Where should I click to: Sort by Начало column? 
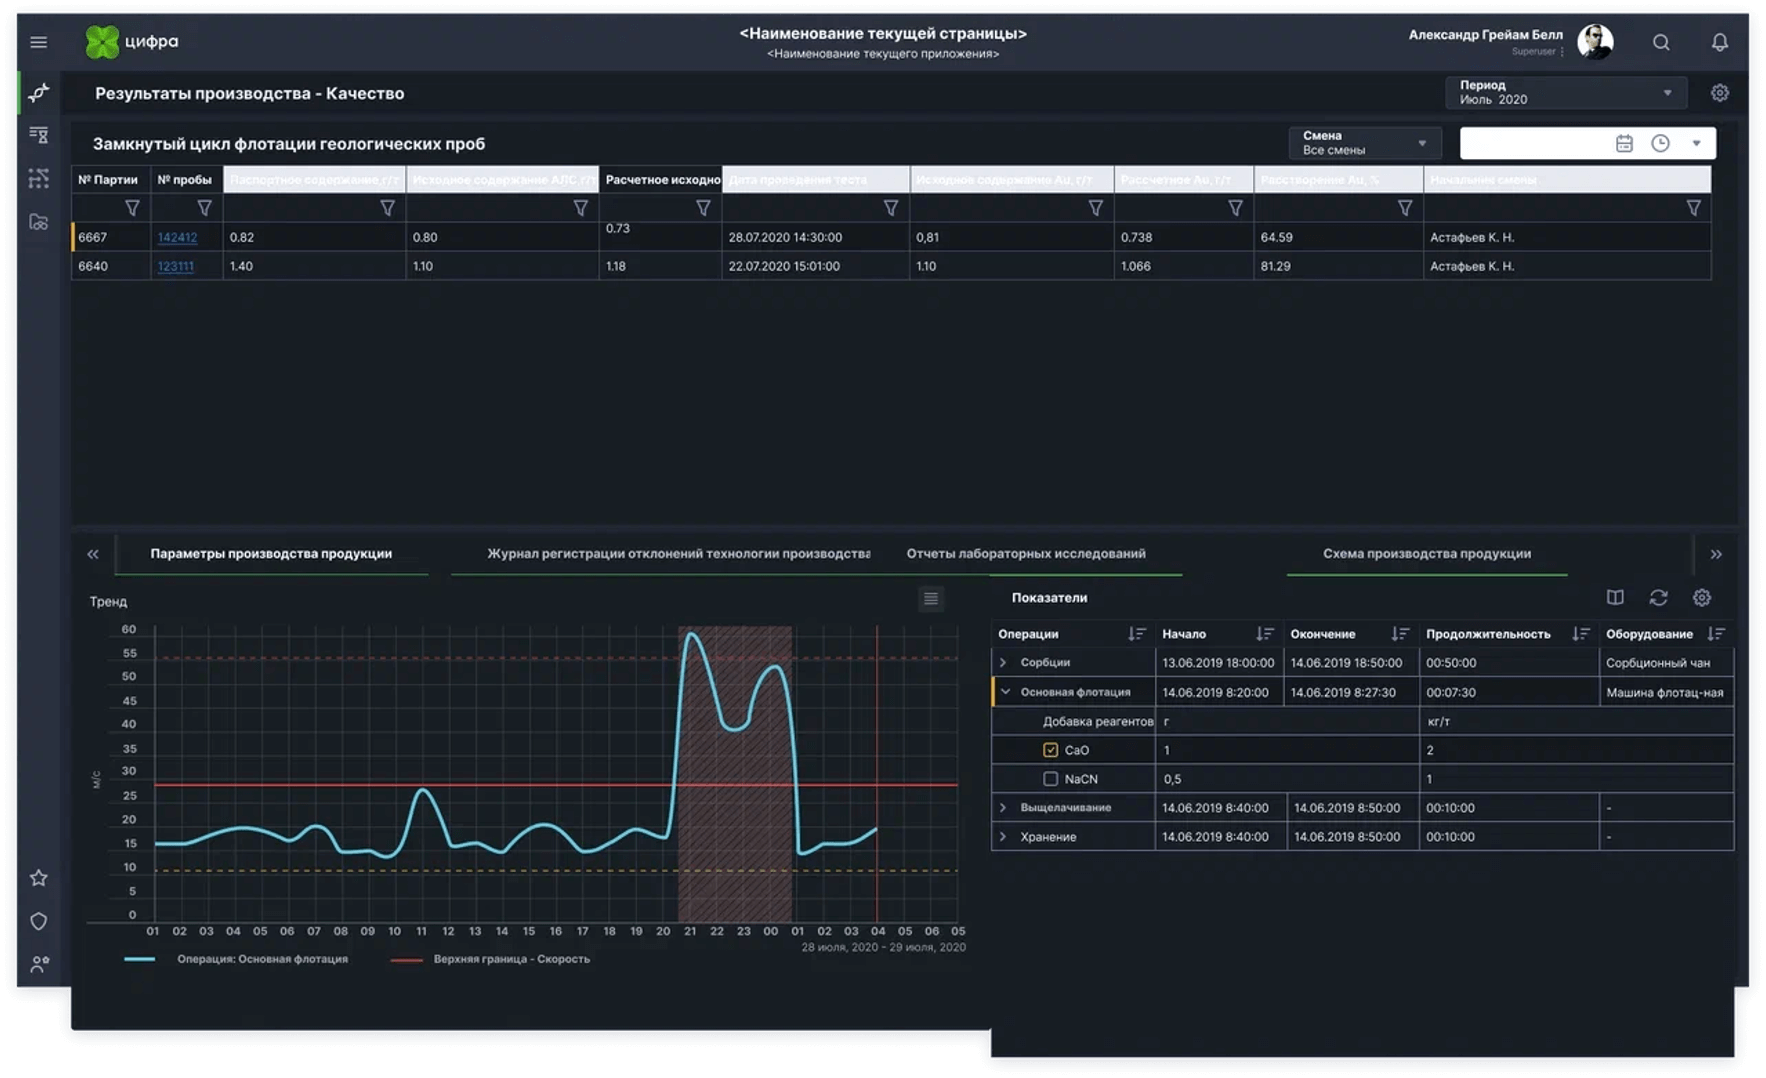tap(1264, 634)
